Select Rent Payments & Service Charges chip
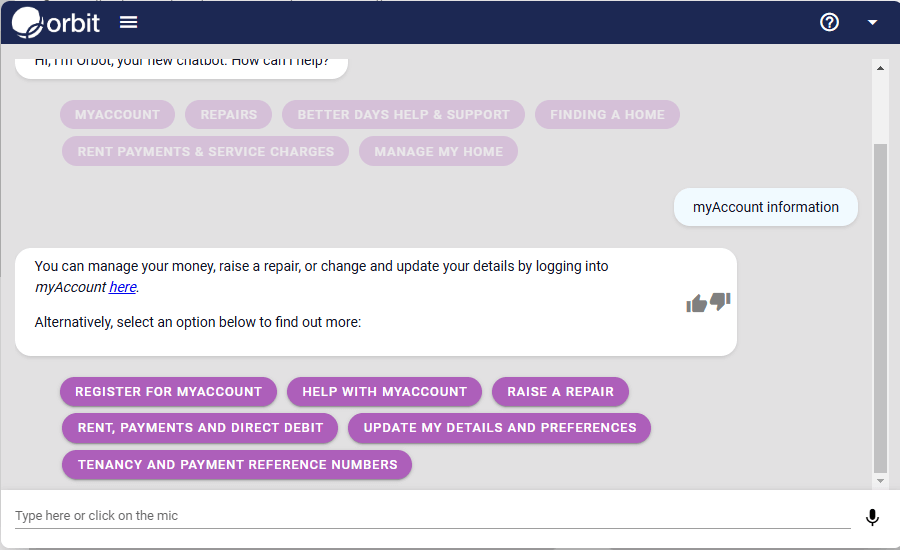 (205, 152)
